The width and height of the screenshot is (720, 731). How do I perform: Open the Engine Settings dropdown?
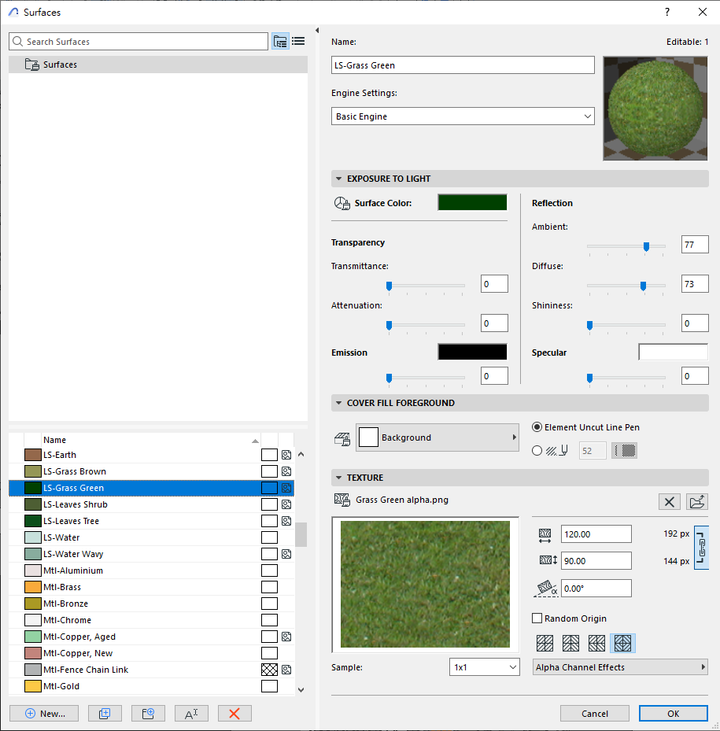(463, 116)
